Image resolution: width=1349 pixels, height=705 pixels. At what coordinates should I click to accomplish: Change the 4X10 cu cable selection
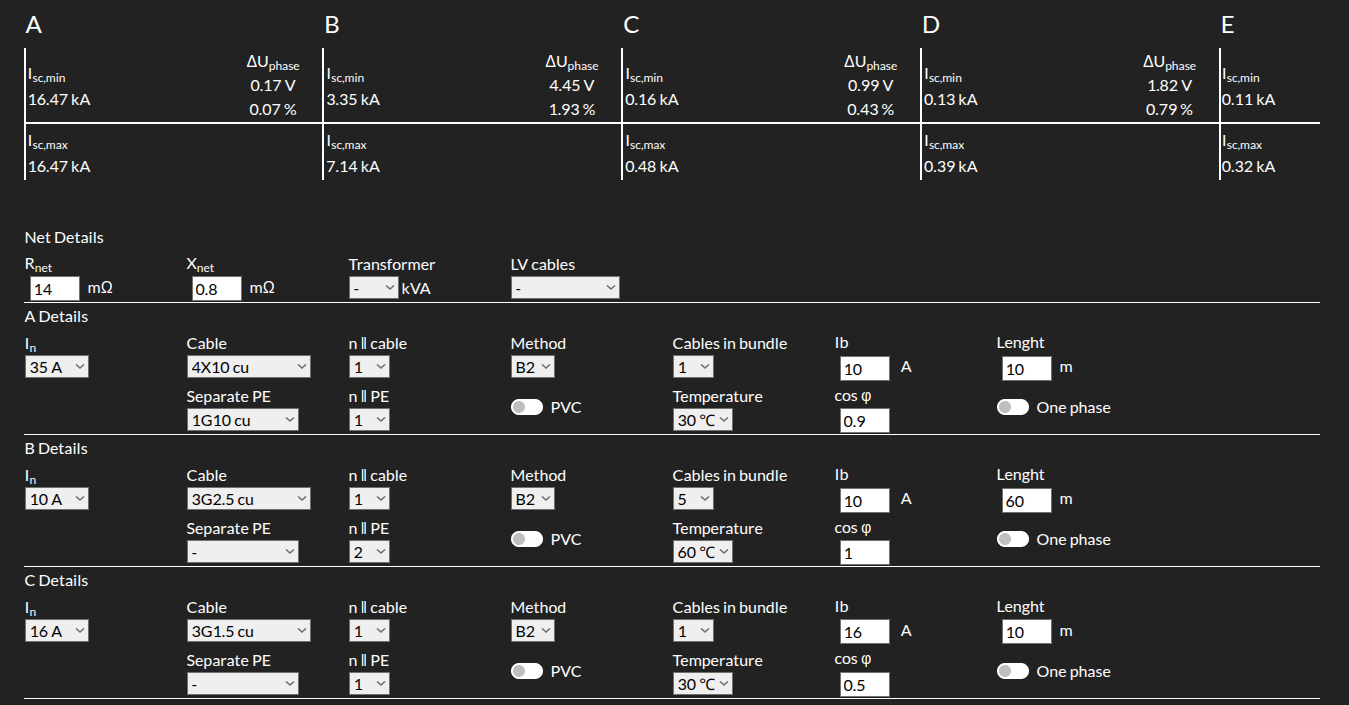click(248, 367)
